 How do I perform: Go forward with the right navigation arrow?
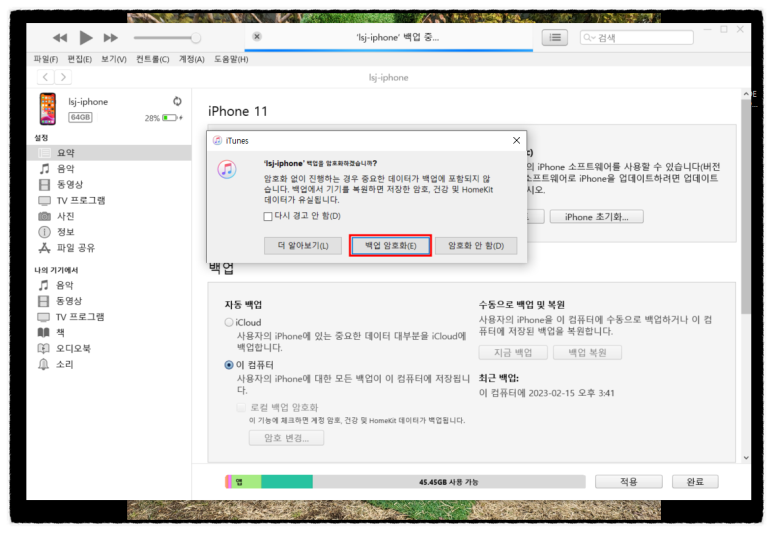pos(63,77)
